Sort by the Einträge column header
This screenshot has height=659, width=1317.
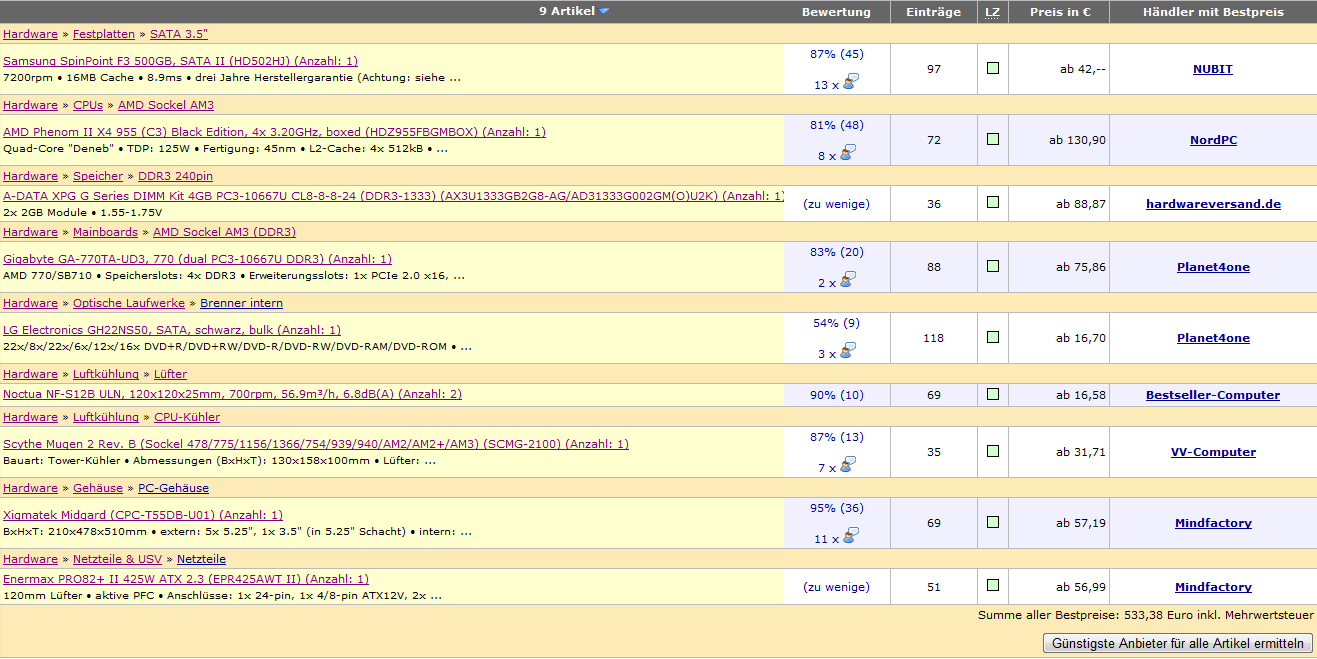coord(933,12)
